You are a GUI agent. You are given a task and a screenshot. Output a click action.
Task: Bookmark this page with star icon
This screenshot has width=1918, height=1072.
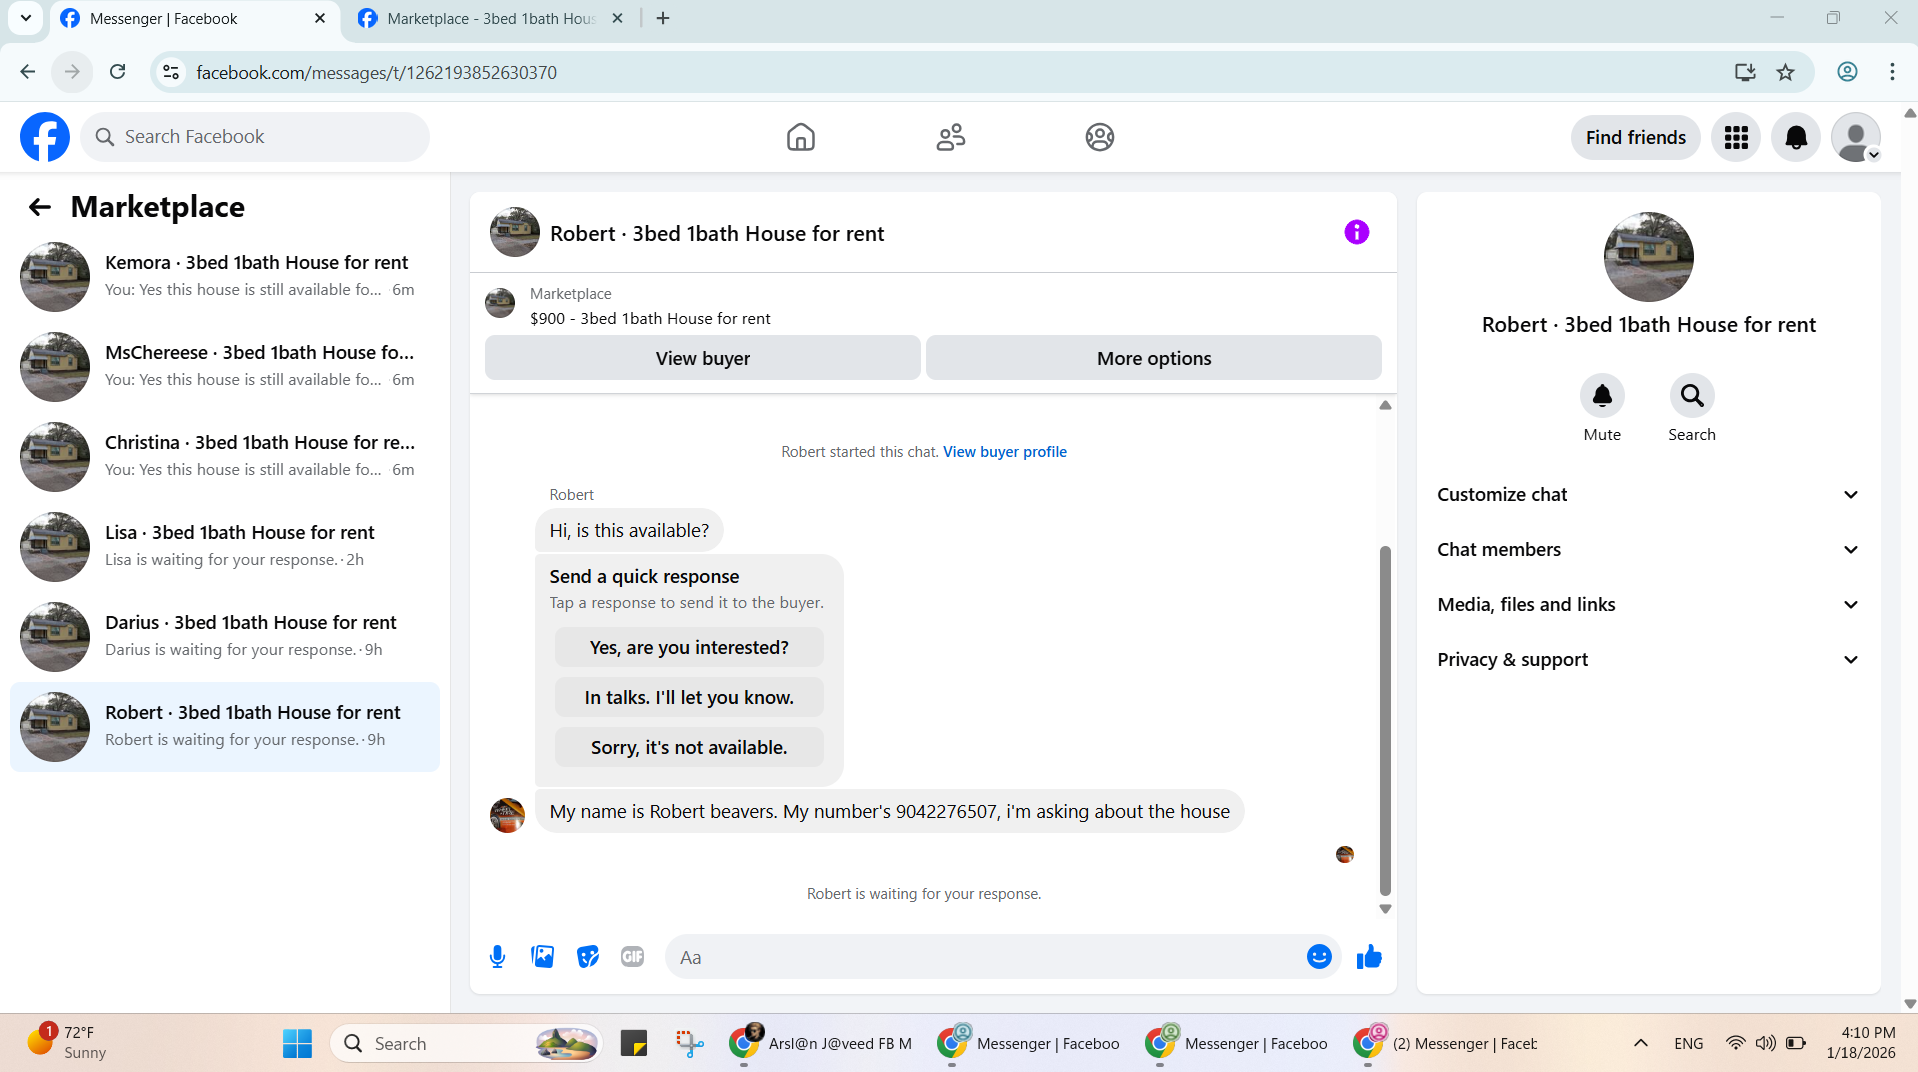[x=1785, y=72]
